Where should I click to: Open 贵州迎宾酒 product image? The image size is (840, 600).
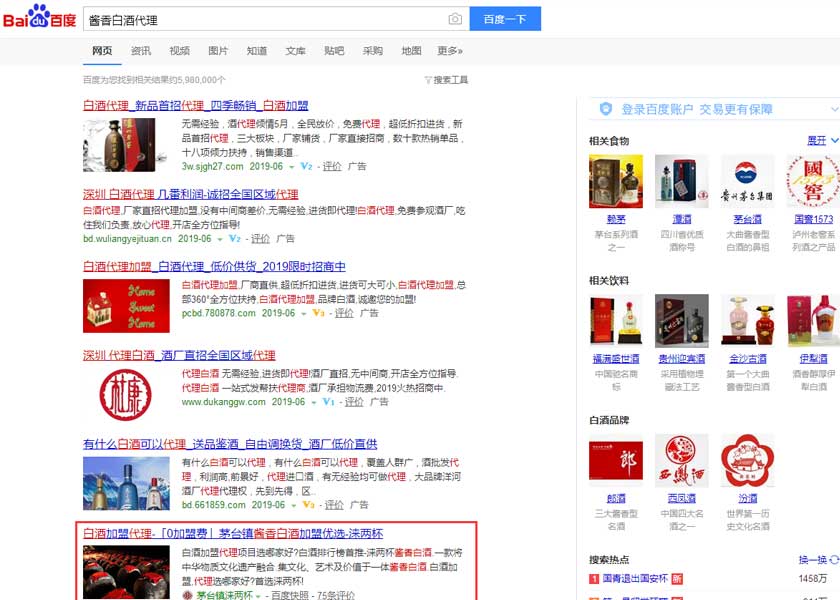click(x=682, y=320)
